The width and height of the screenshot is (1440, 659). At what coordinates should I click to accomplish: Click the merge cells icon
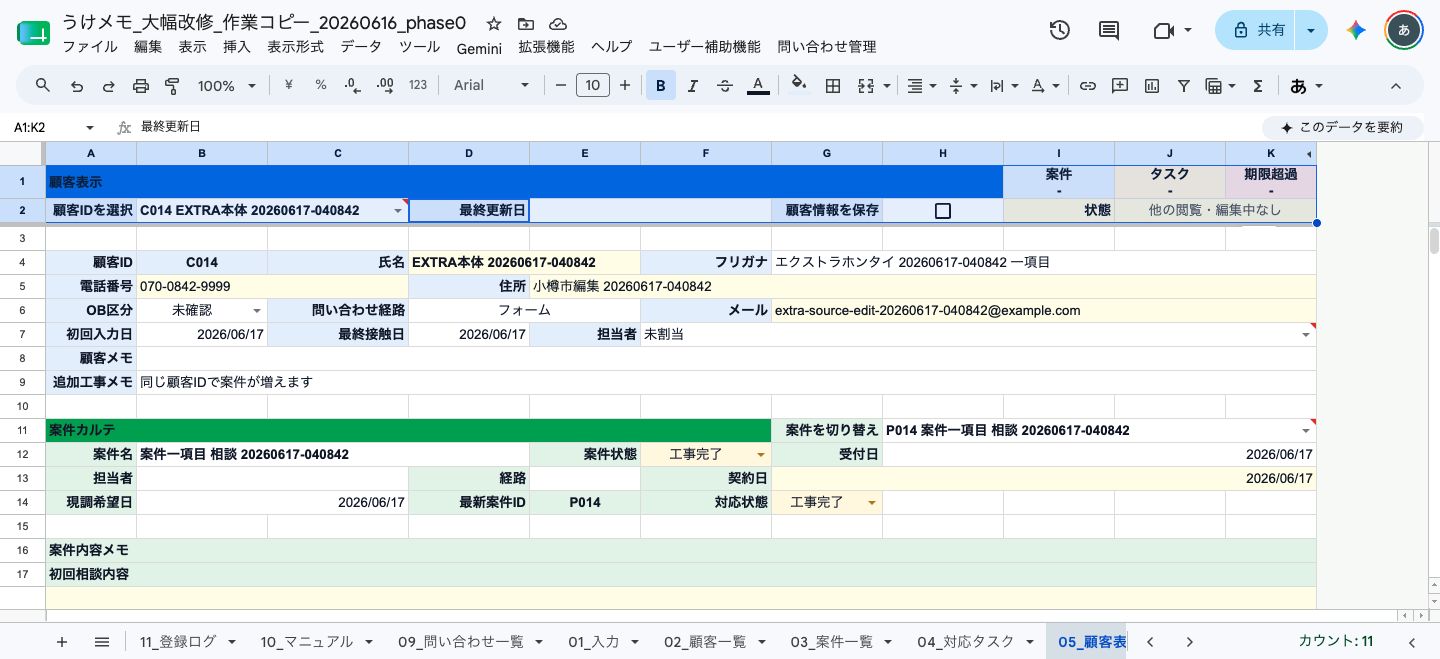tap(866, 86)
